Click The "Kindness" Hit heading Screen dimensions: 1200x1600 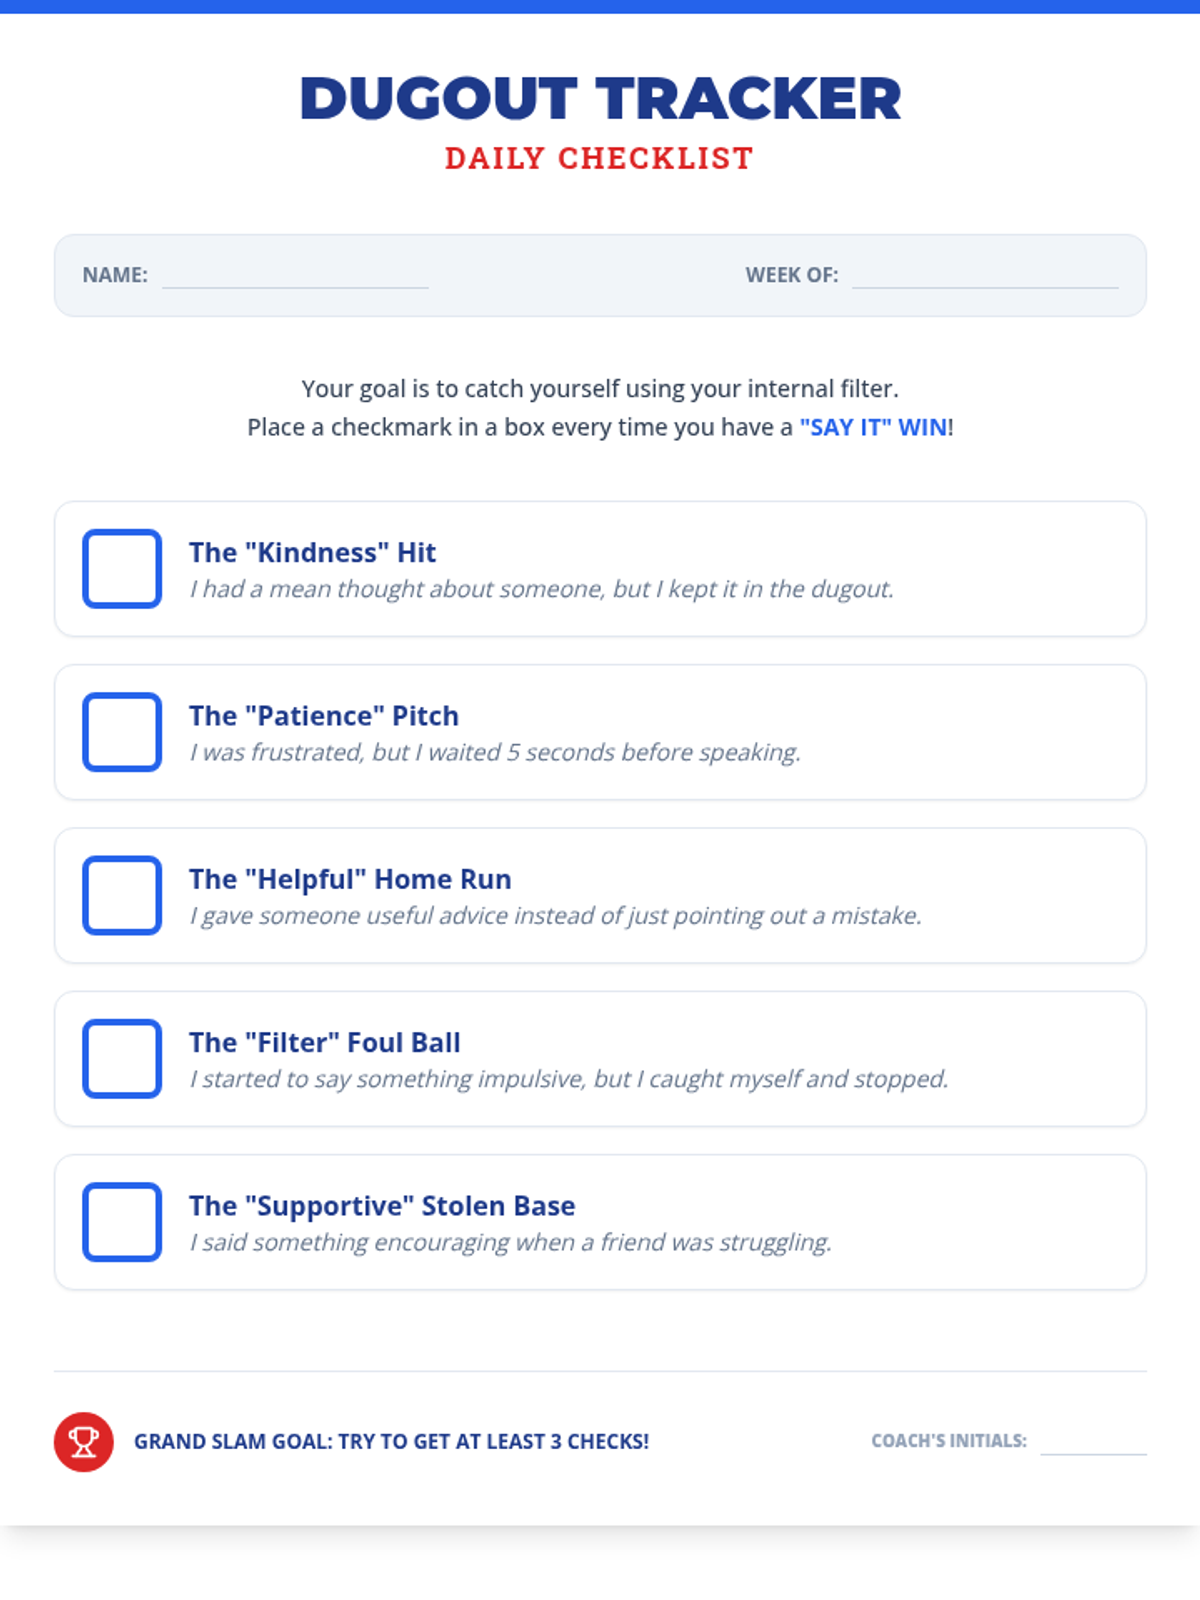[312, 552]
